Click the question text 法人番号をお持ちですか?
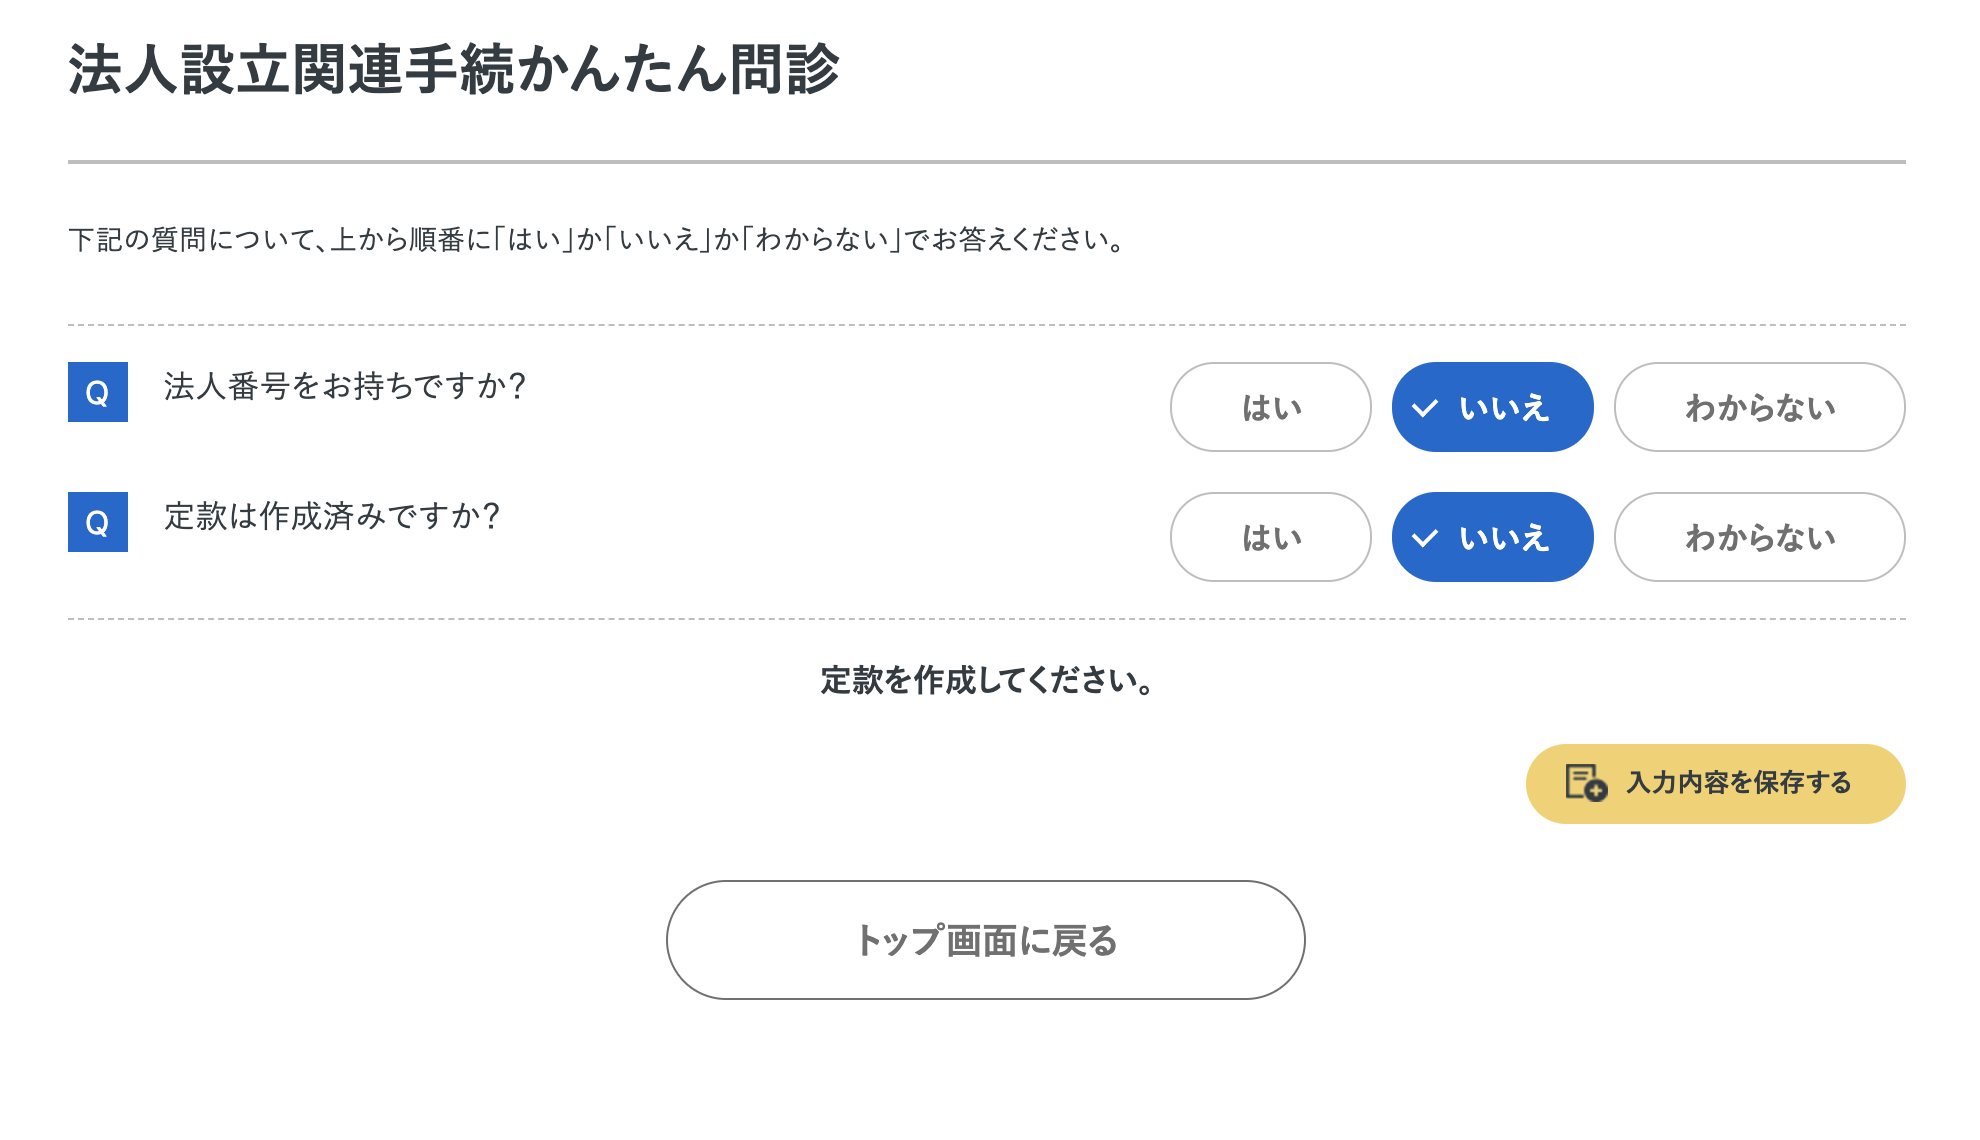 click(x=345, y=386)
